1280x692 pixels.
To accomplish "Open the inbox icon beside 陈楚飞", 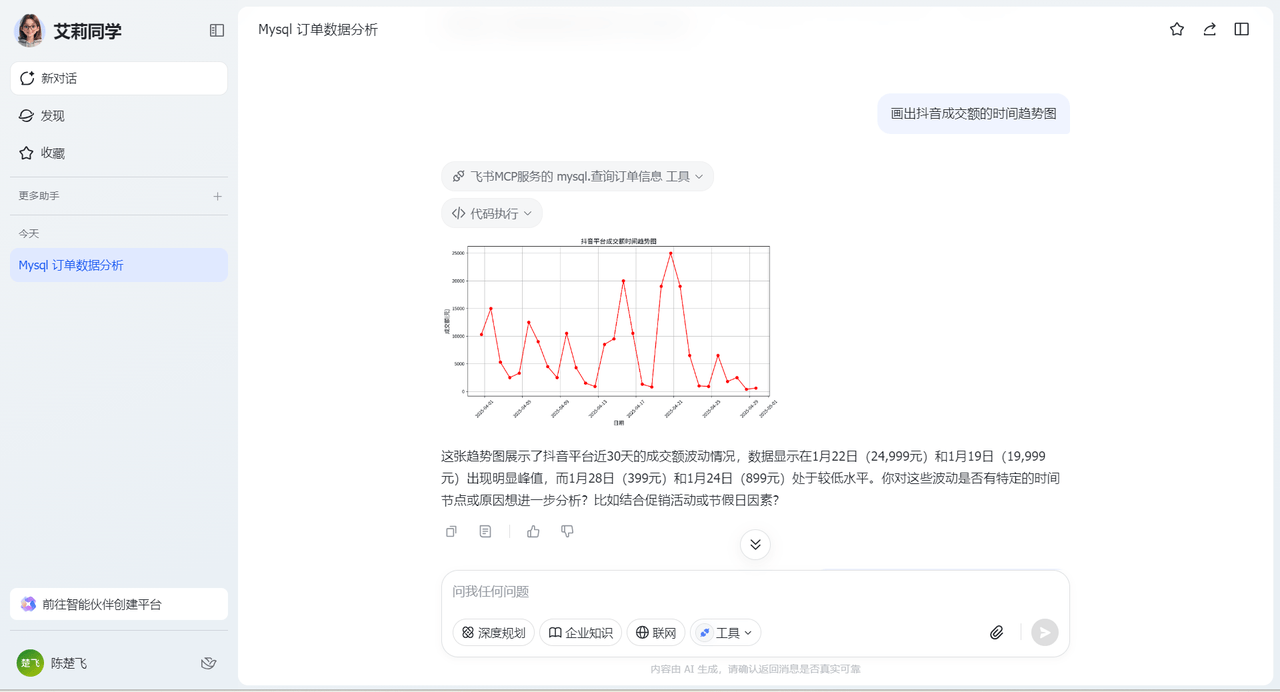I will (209, 663).
